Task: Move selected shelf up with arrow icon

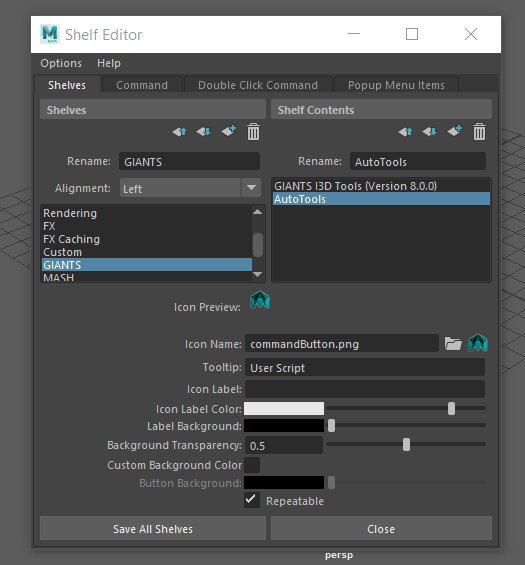Action: click(180, 132)
